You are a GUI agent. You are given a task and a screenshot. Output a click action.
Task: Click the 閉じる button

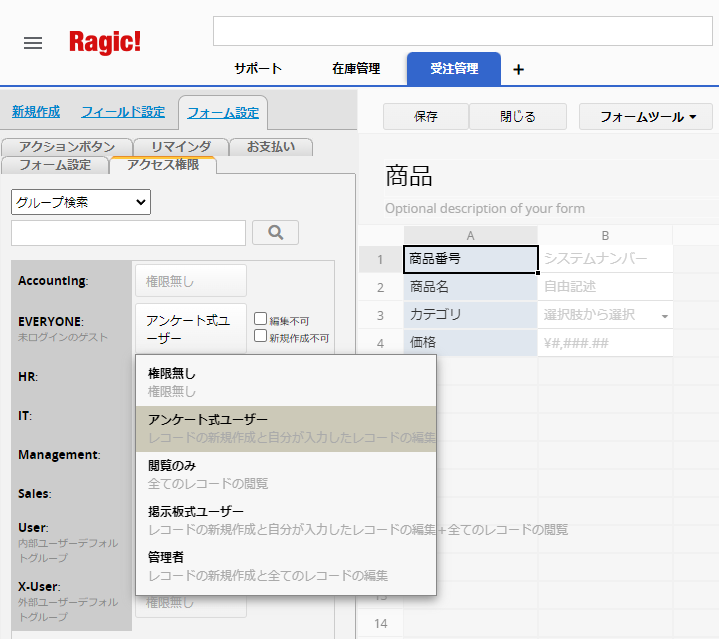tap(518, 117)
